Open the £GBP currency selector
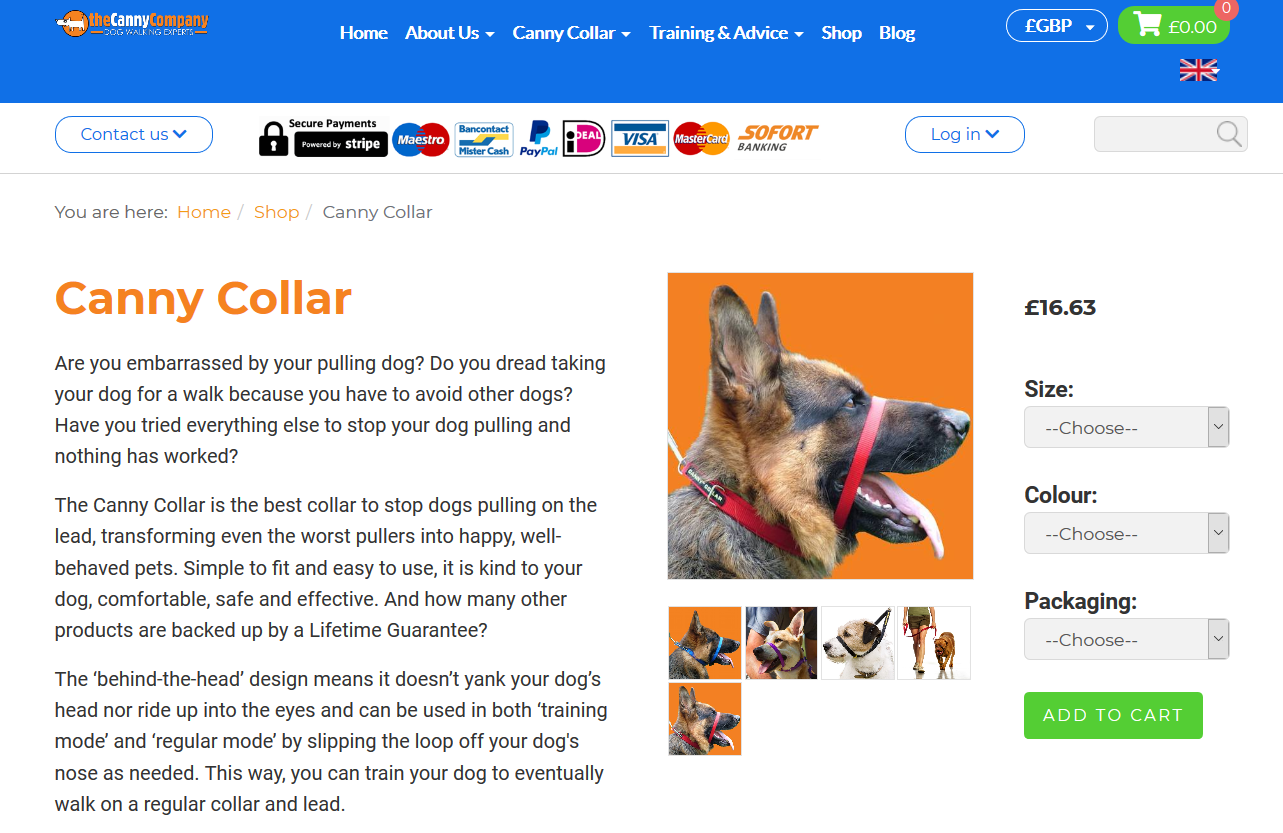The width and height of the screenshot is (1283, 833). click(x=1056, y=26)
